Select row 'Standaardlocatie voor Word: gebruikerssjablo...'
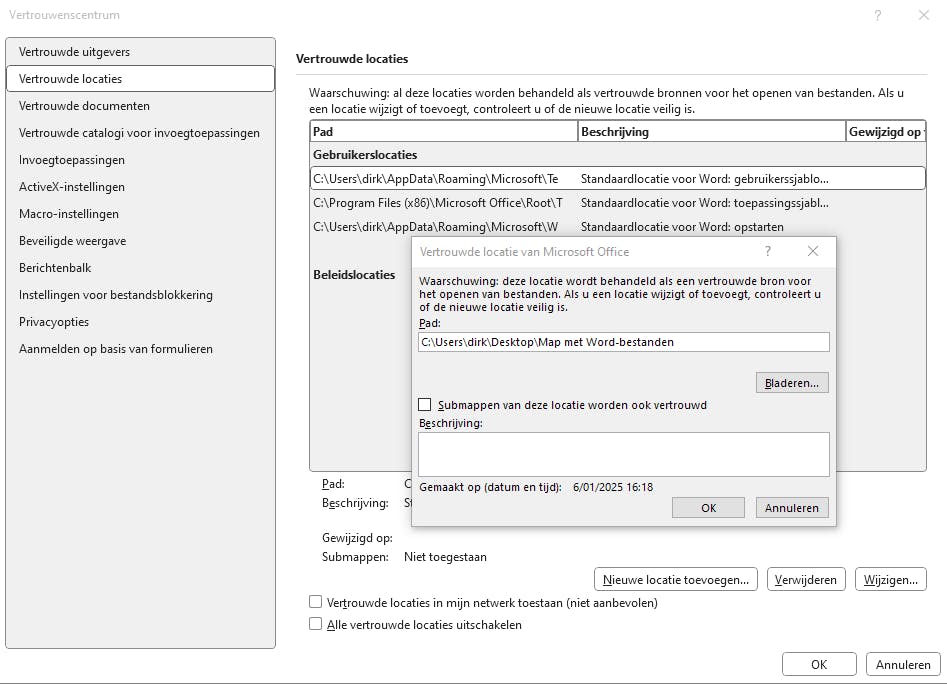The width and height of the screenshot is (947, 684). [617, 179]
